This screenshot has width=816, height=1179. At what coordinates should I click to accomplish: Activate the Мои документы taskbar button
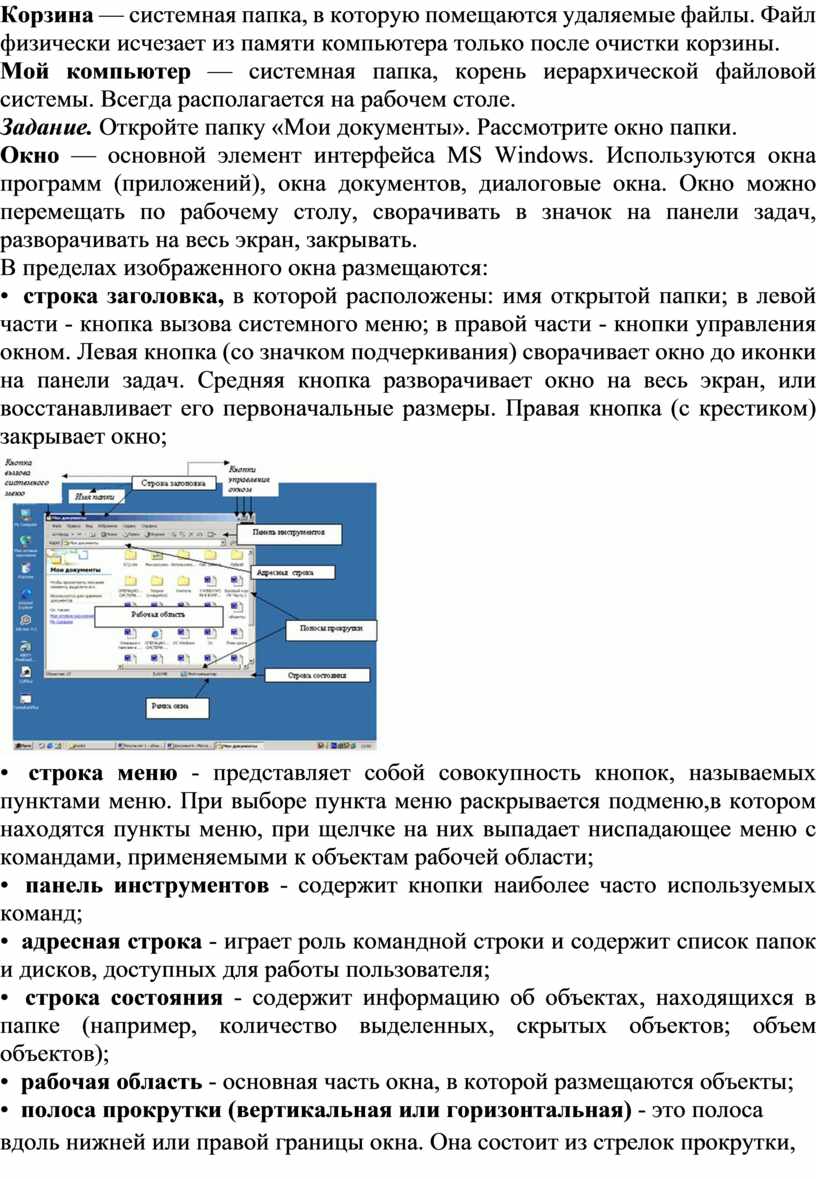click(x=237, y=746)
